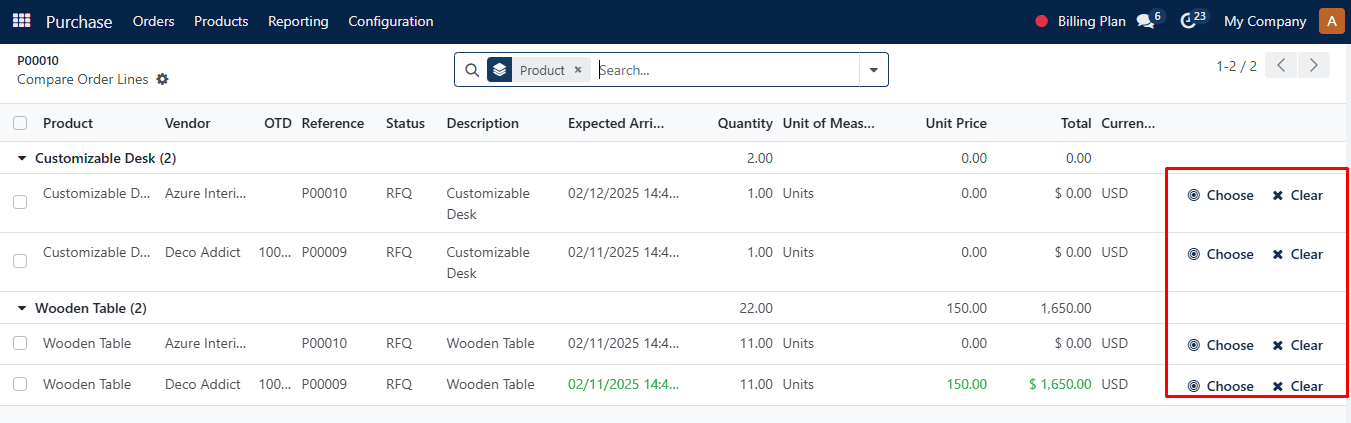Sort by the Product column header
This screenshot has width=1351, height=423.
point(68,123)
